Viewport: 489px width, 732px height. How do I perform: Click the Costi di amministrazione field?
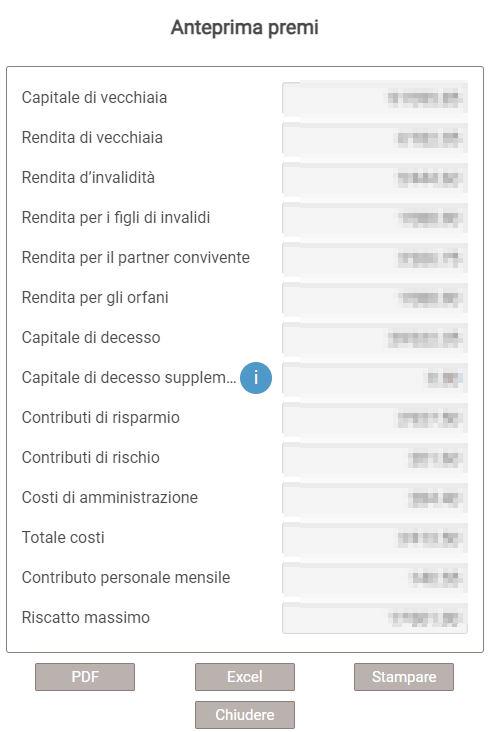click(375, 498)
